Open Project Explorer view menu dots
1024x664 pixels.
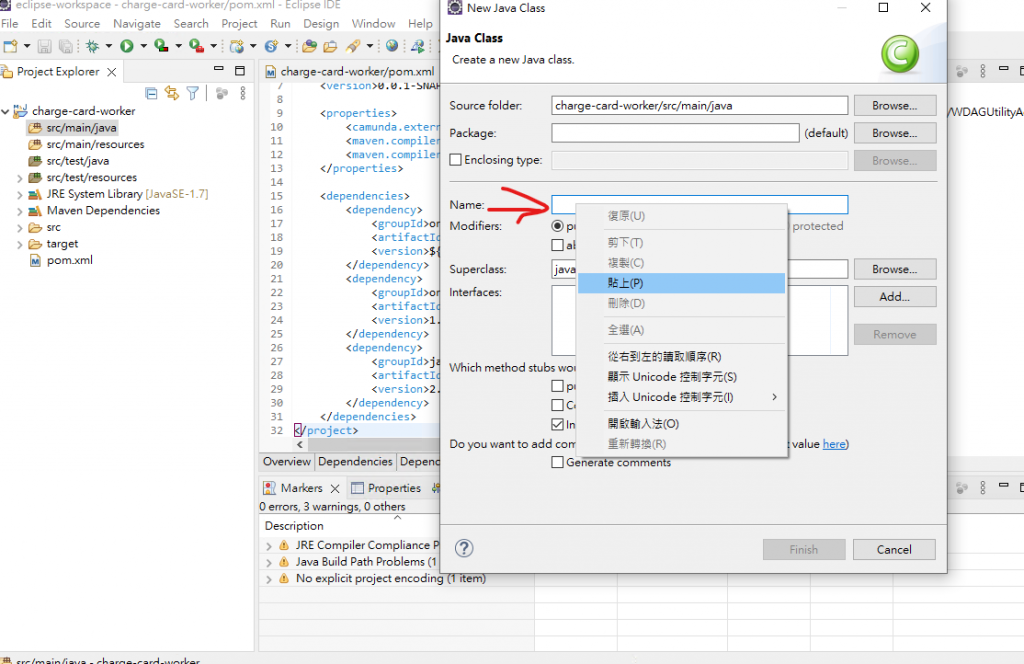(243, 93)
